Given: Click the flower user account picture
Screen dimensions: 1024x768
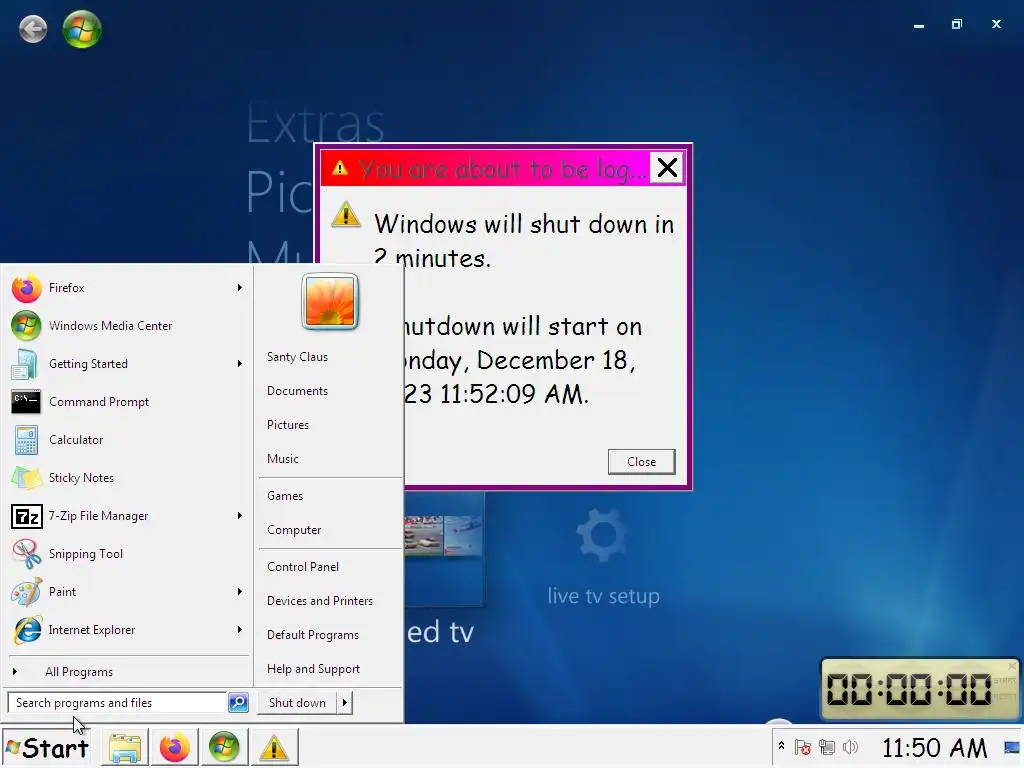Looking at the screenshot, I should (330, 301).
